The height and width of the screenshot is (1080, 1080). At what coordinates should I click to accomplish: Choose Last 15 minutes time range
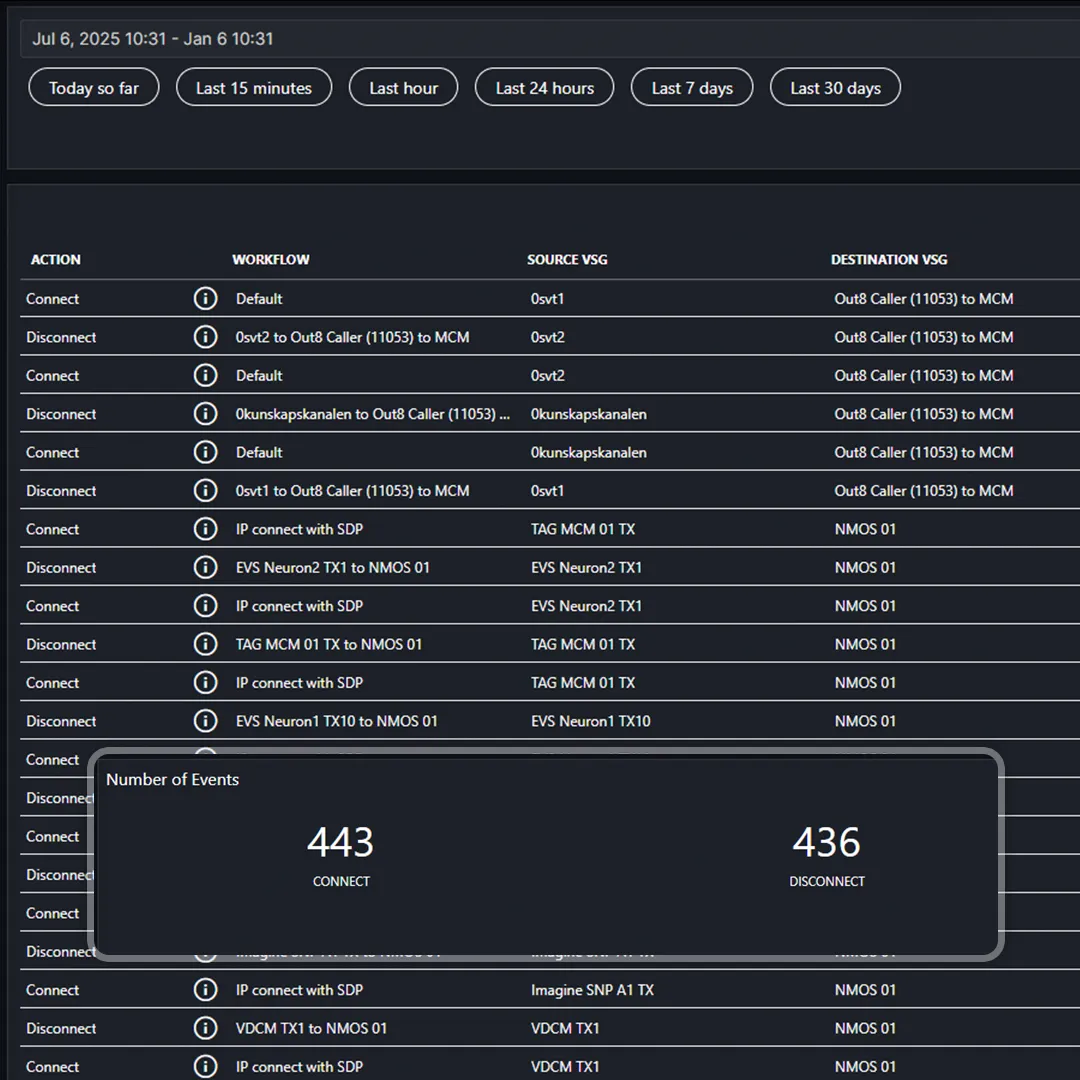click(x=253, y=87)
